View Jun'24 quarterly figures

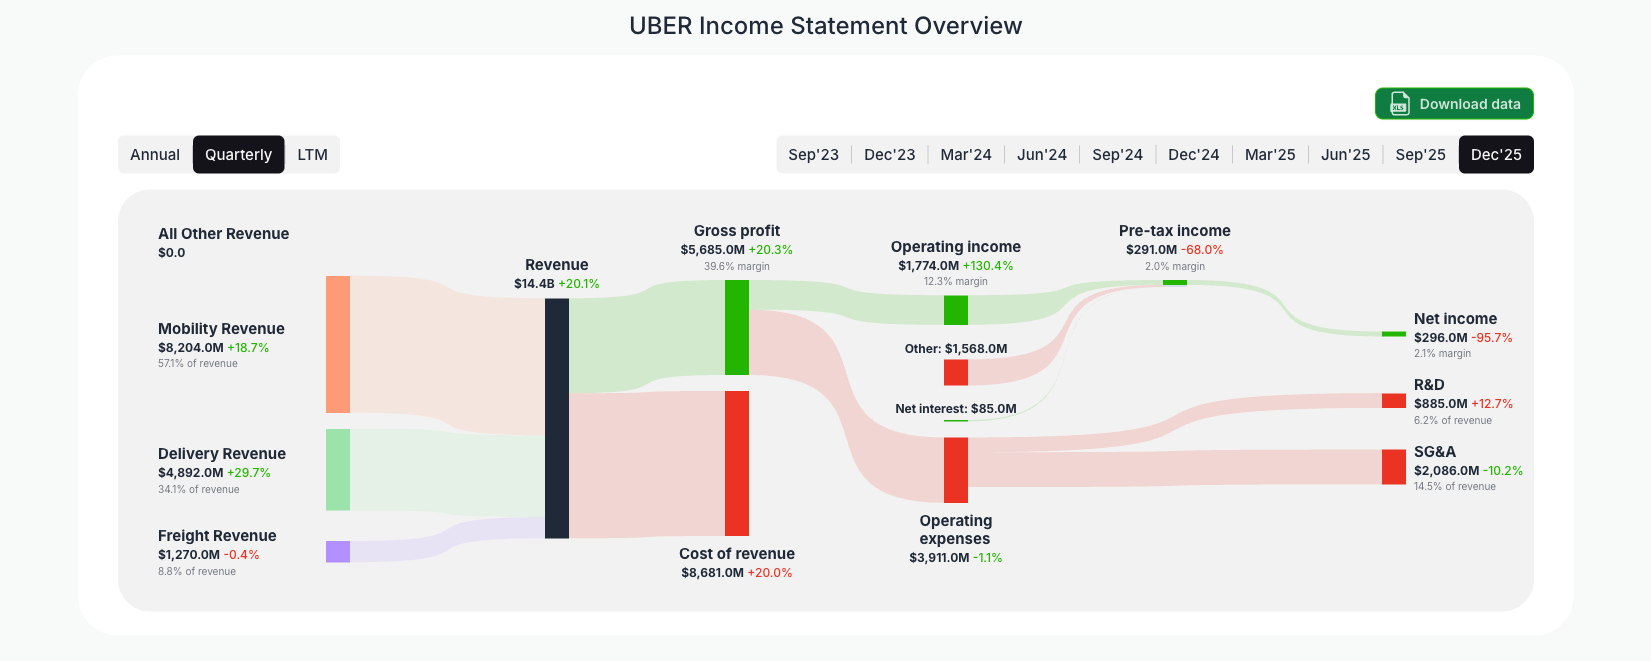point(1041,154)
